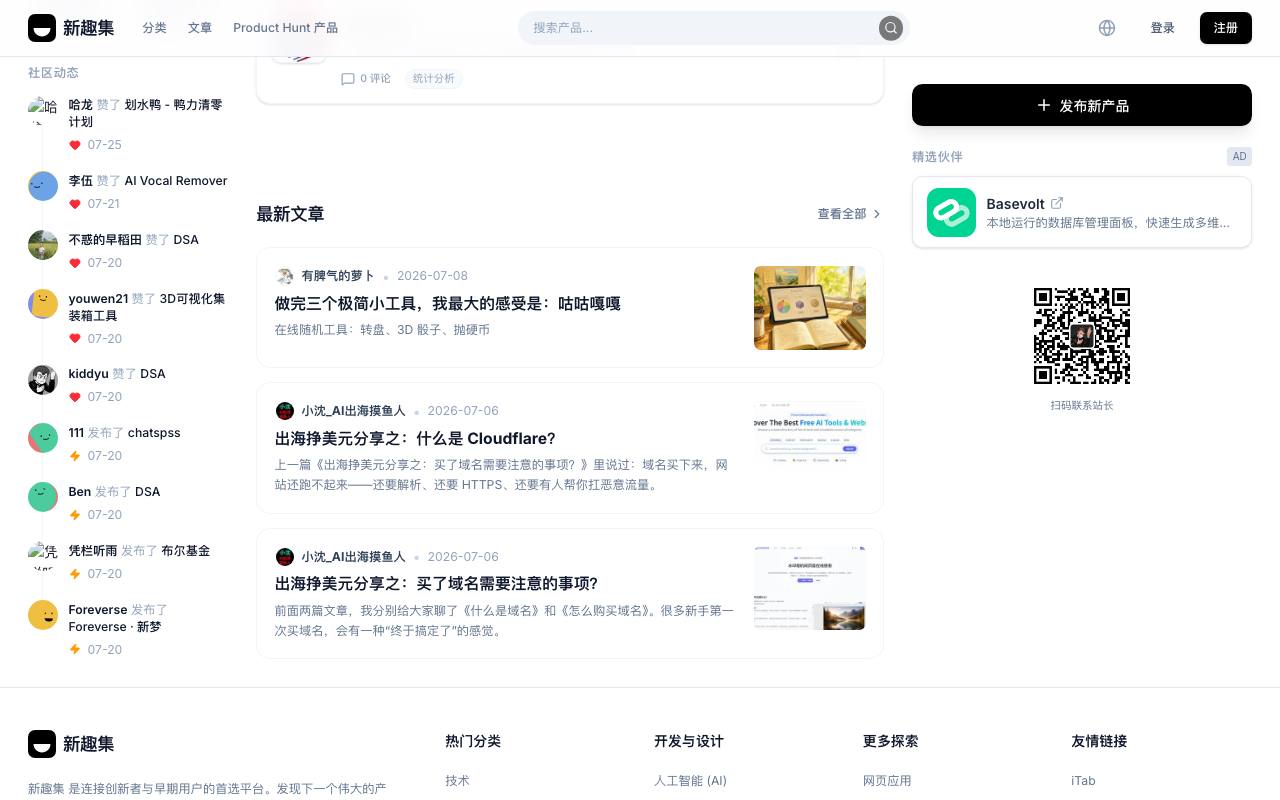Viewport: 1280px width, 800px height.
Task: Click author avatar on 买了域名 article
Action: pyautogui.click(x=285, y=557)
